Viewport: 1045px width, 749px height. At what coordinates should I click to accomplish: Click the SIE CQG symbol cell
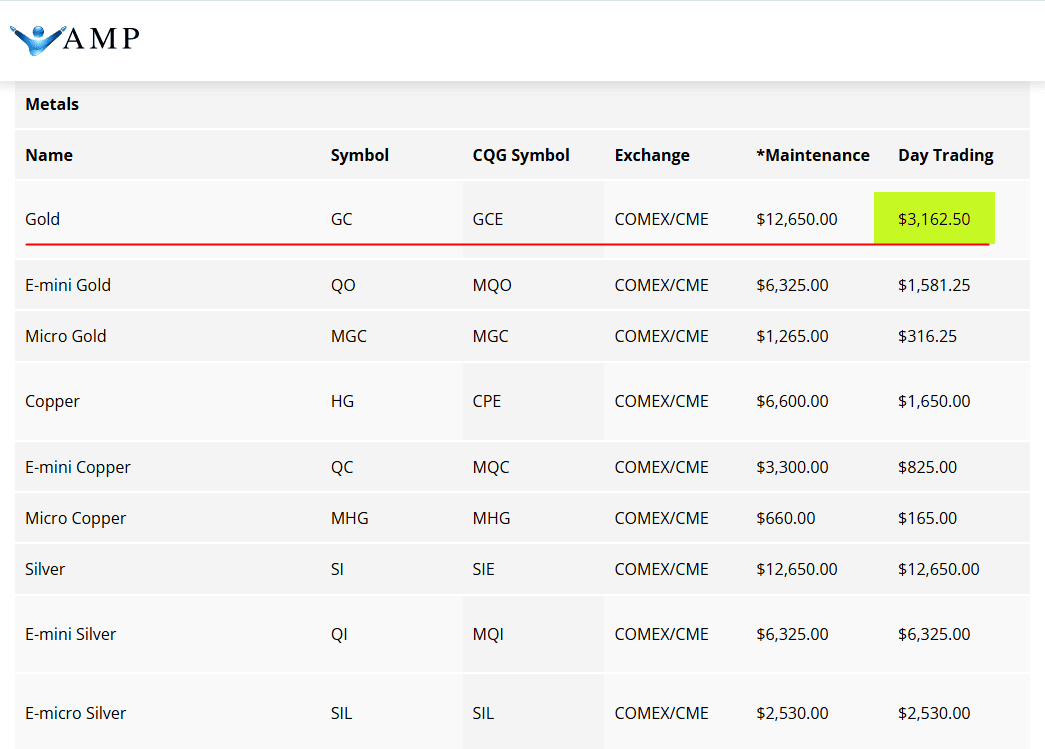484,569
